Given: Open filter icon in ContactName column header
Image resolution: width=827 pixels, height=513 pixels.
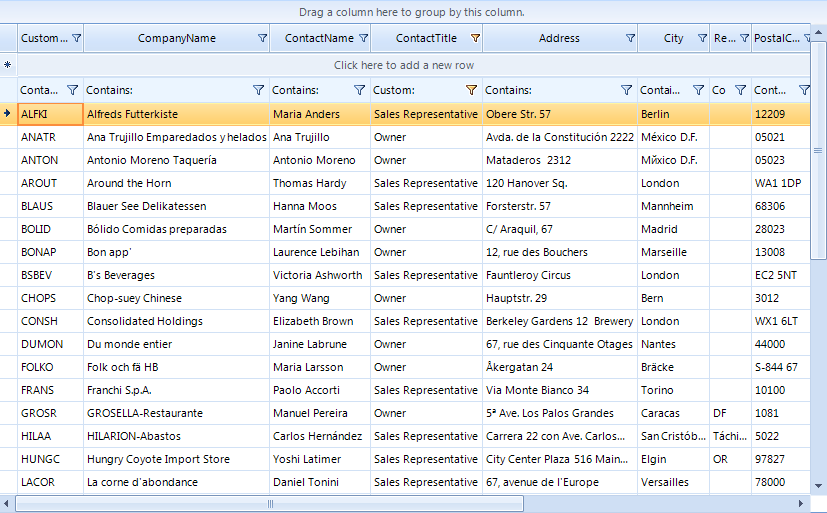Looking at the screenshot, I should (x=363, y=38).
